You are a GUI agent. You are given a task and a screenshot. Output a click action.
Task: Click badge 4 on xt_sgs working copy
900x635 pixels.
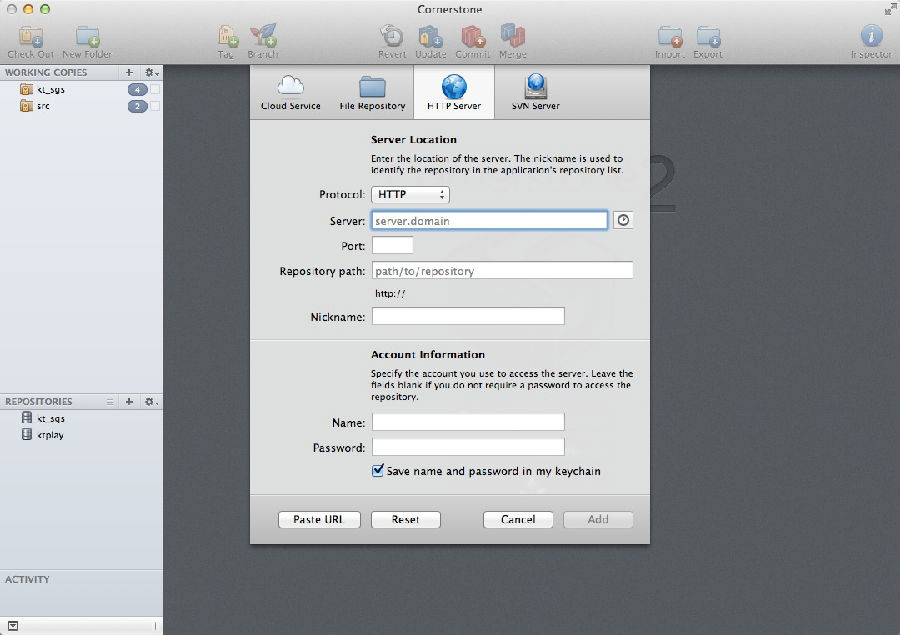[138, 90]
